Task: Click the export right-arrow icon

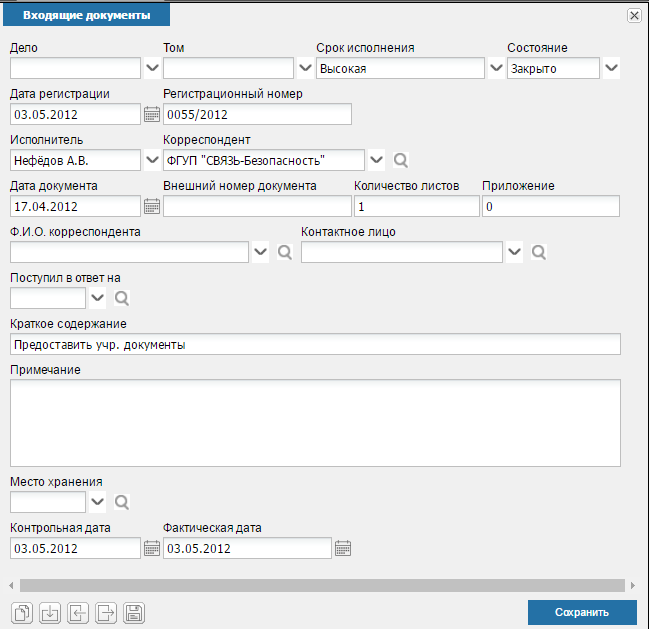Action: point(106,612)
